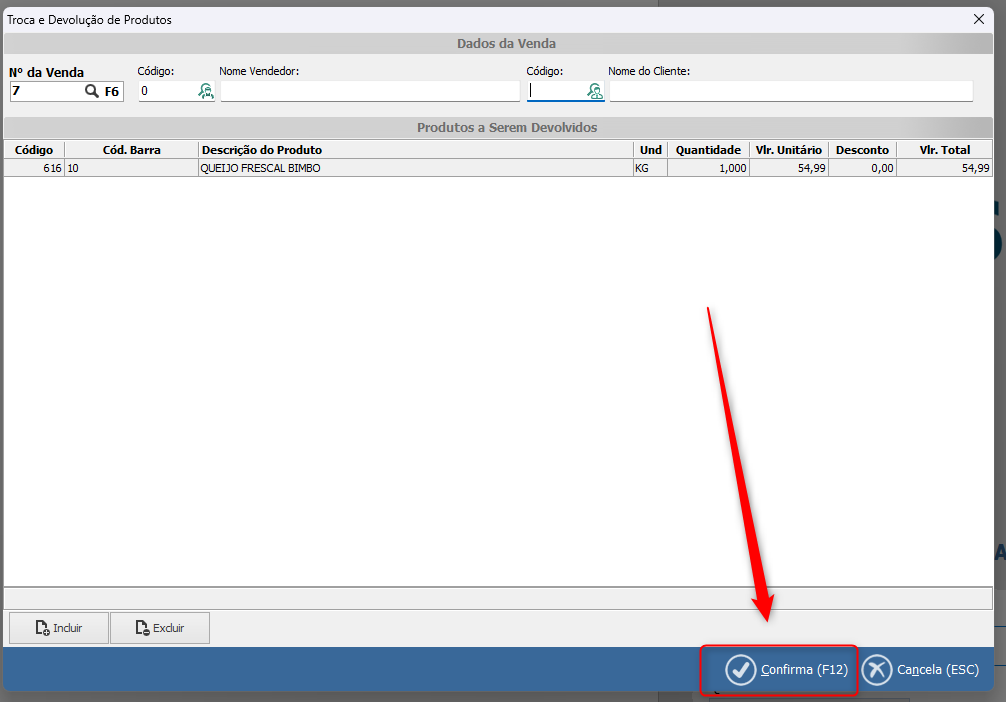1006x702 pixels.
Task: Cancel the operation with Cancela (ESC)
Action: coord(921,670)
